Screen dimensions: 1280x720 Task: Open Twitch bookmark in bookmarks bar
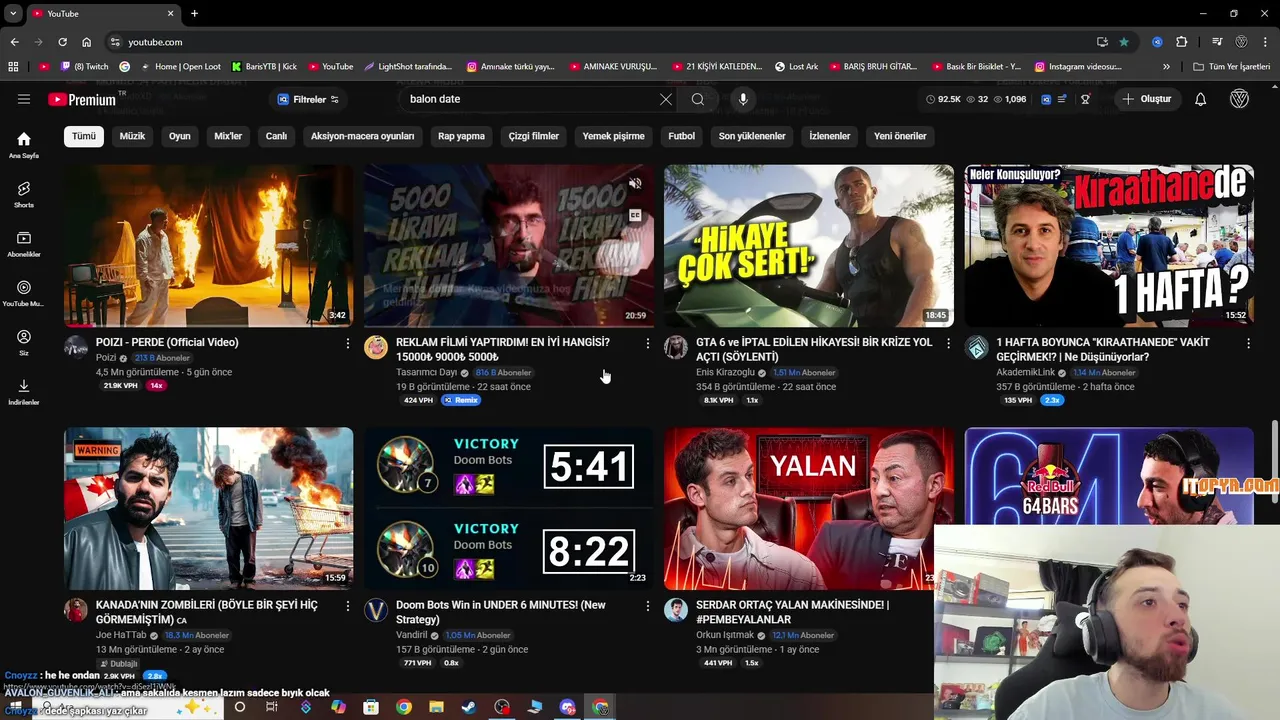(x=85, y=67)
